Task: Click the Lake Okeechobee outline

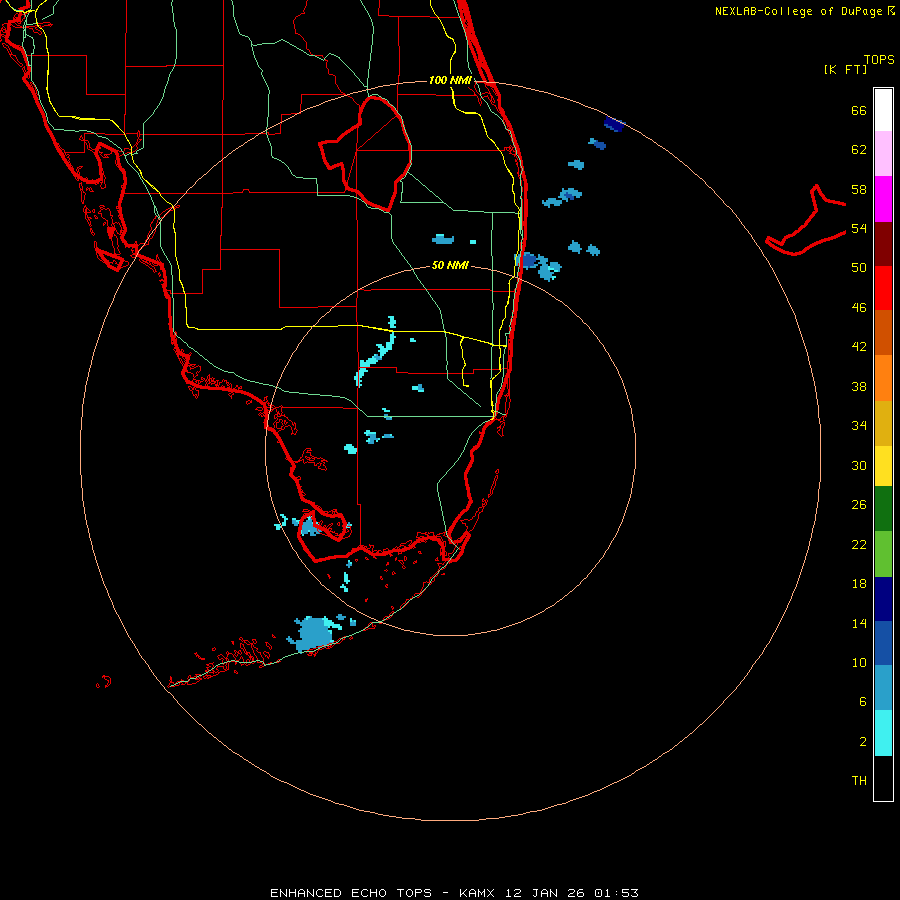Action: coord(366,153)
